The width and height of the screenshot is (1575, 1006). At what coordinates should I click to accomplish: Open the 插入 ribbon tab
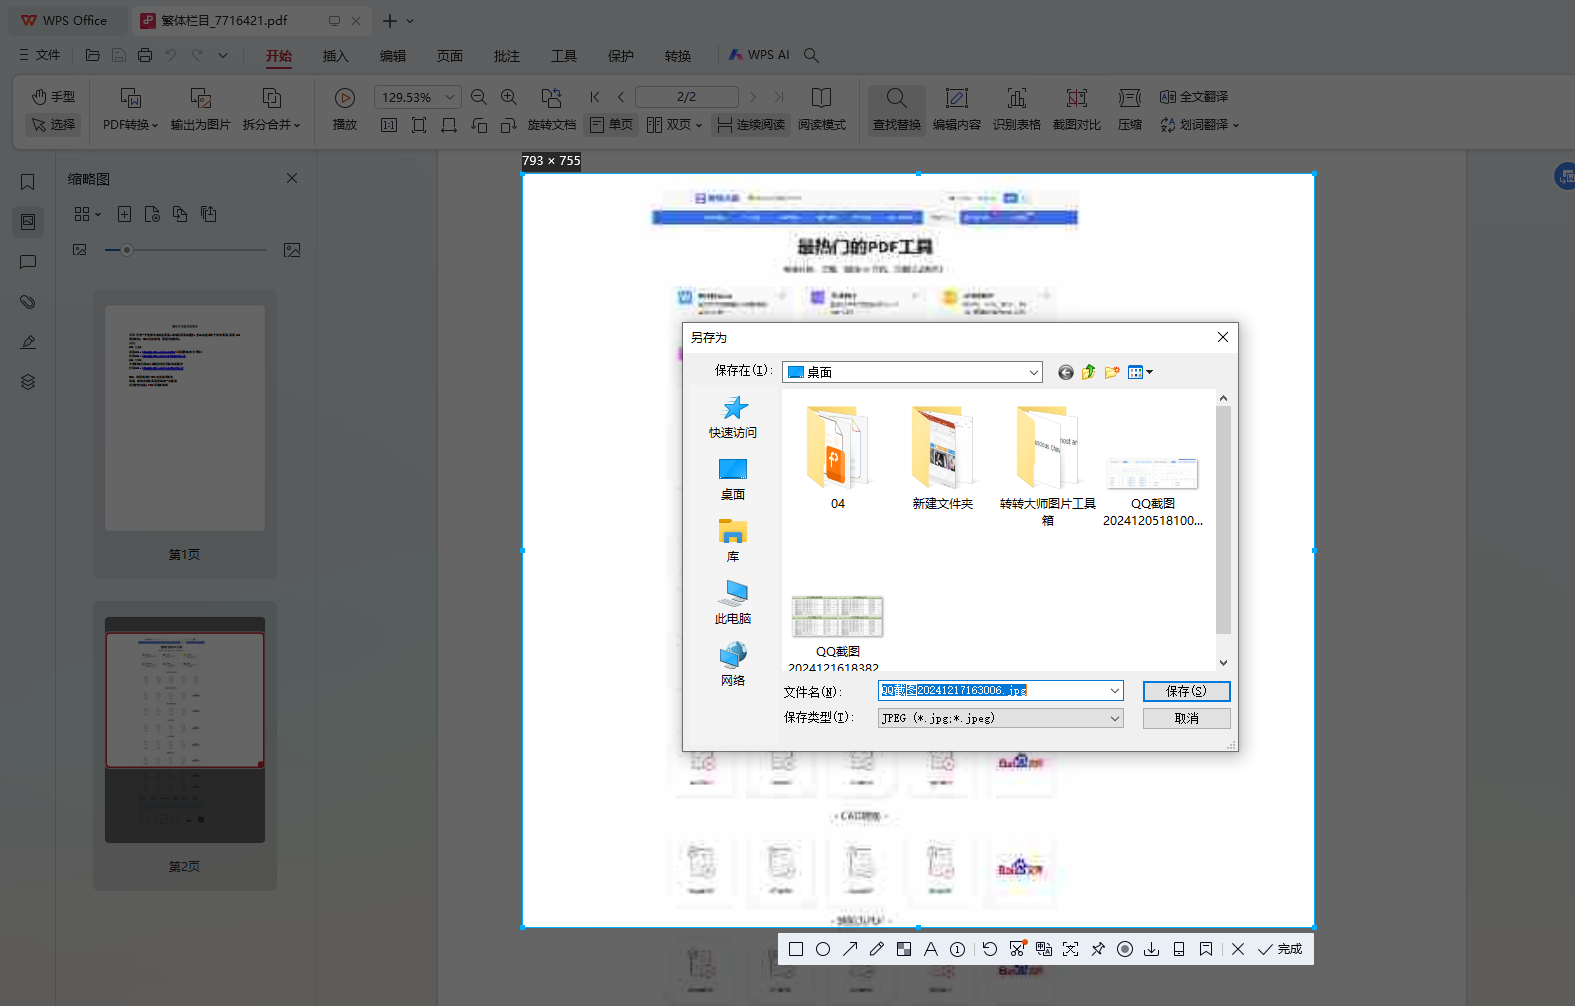[336, 56]
